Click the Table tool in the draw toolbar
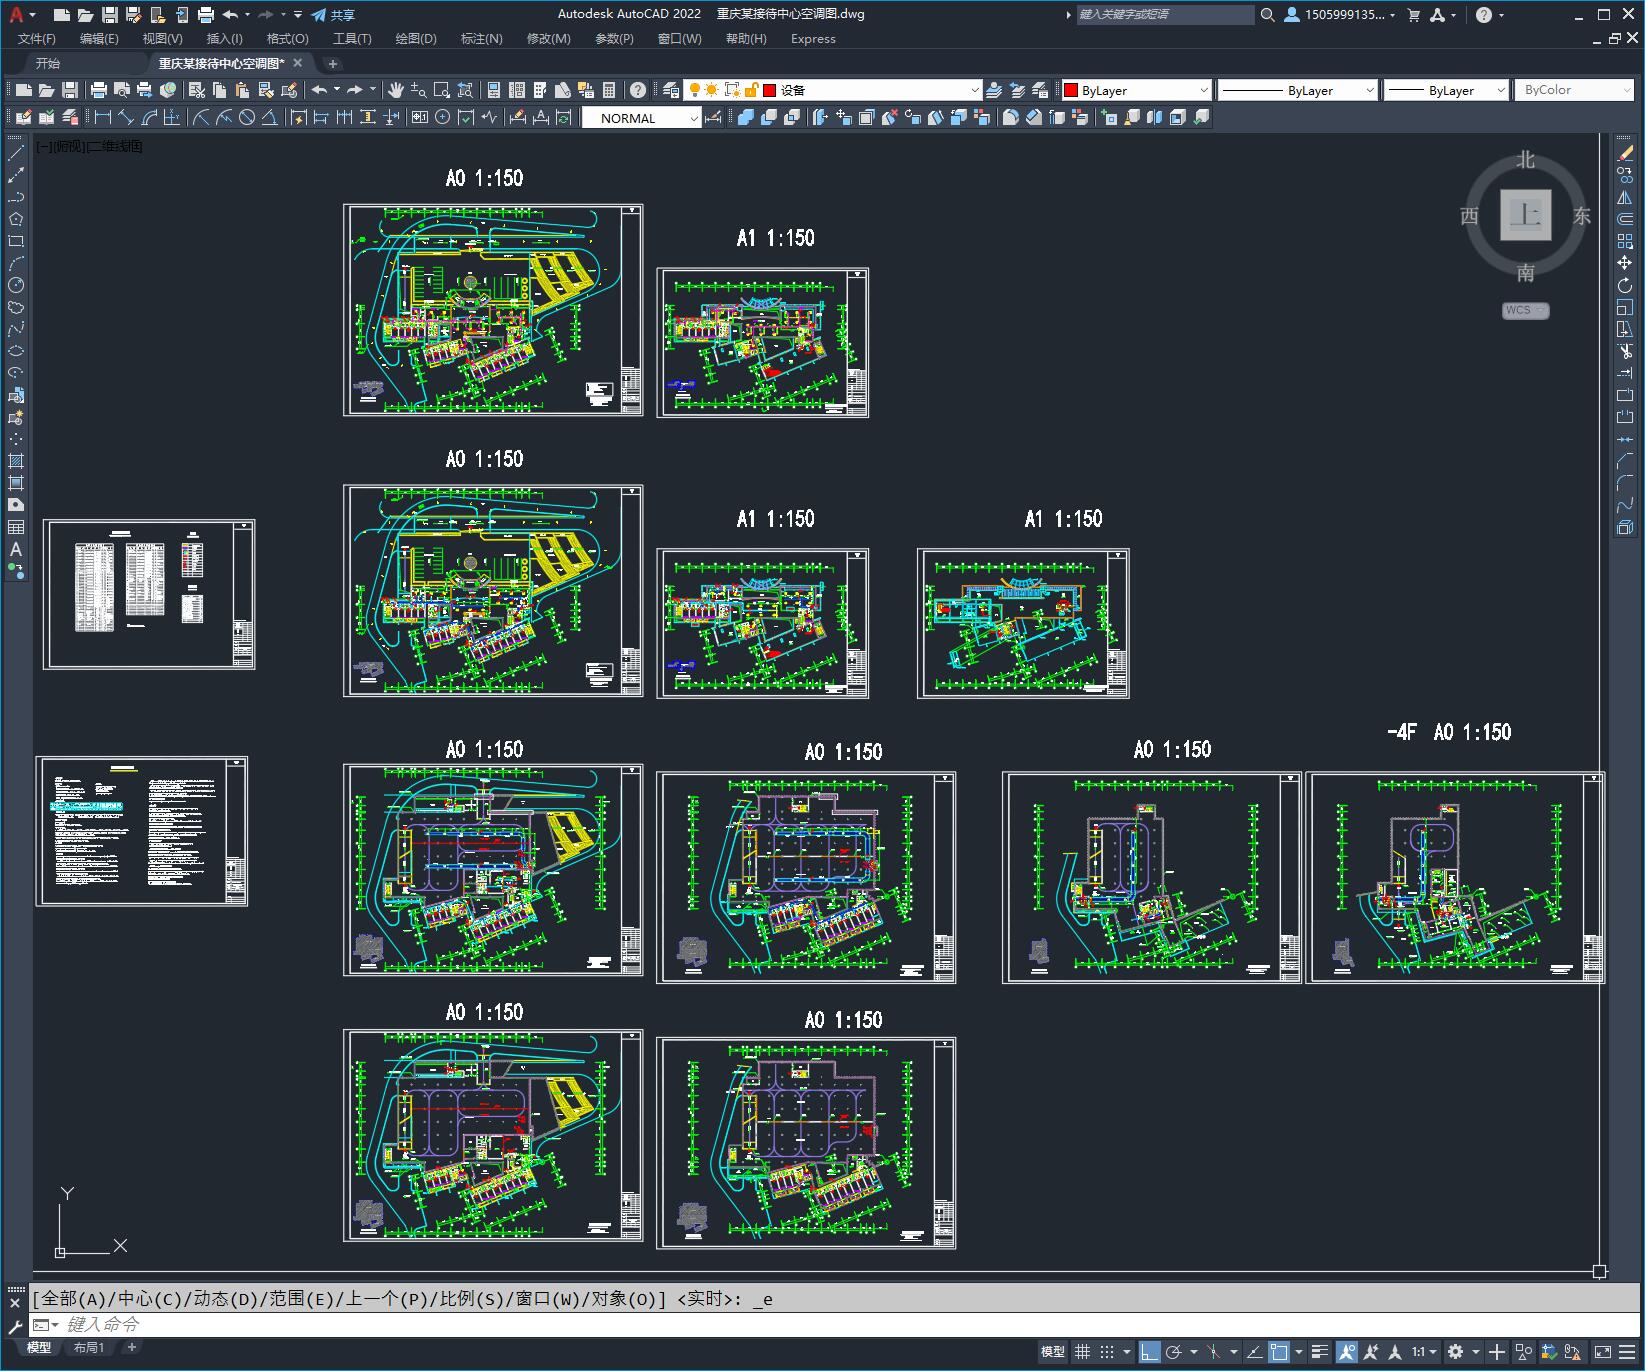Screen dimensions: 1645x1371 16,527
